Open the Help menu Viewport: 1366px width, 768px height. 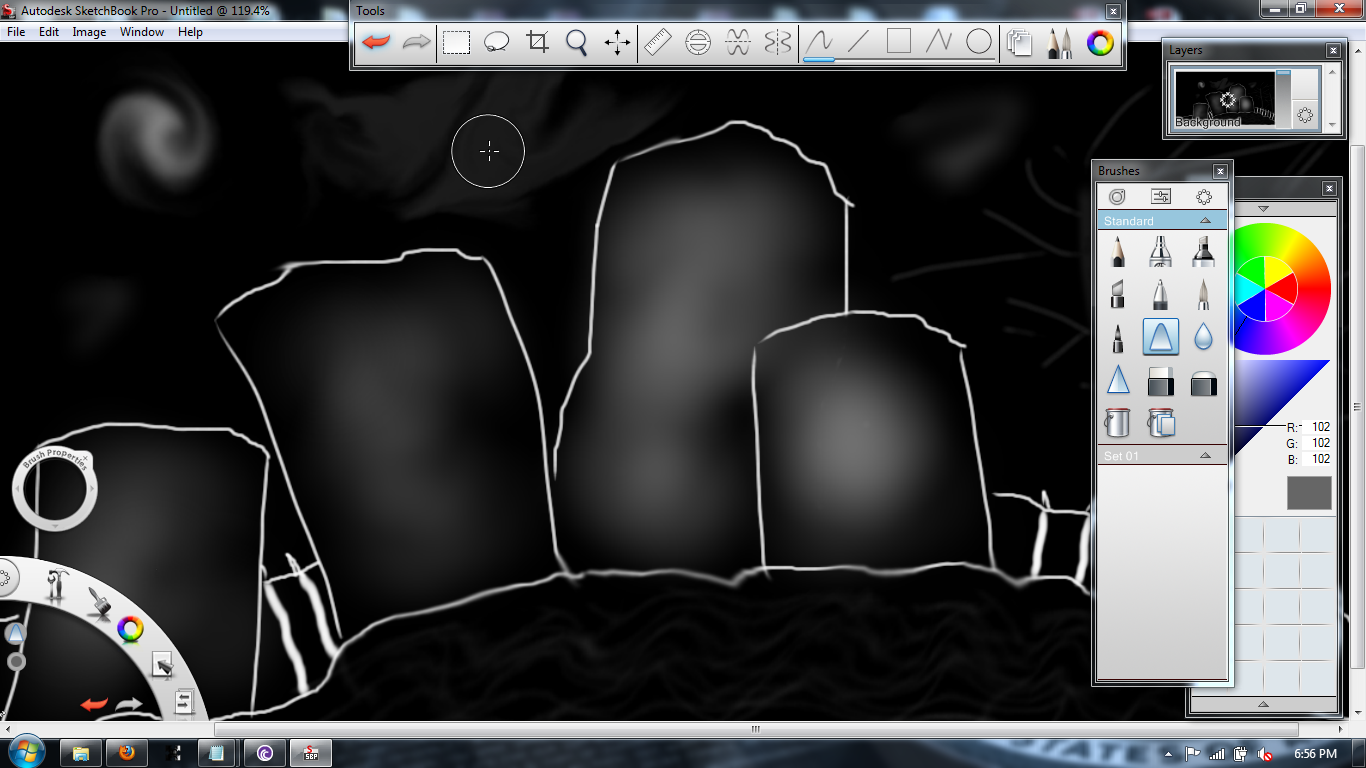[190, 32]
